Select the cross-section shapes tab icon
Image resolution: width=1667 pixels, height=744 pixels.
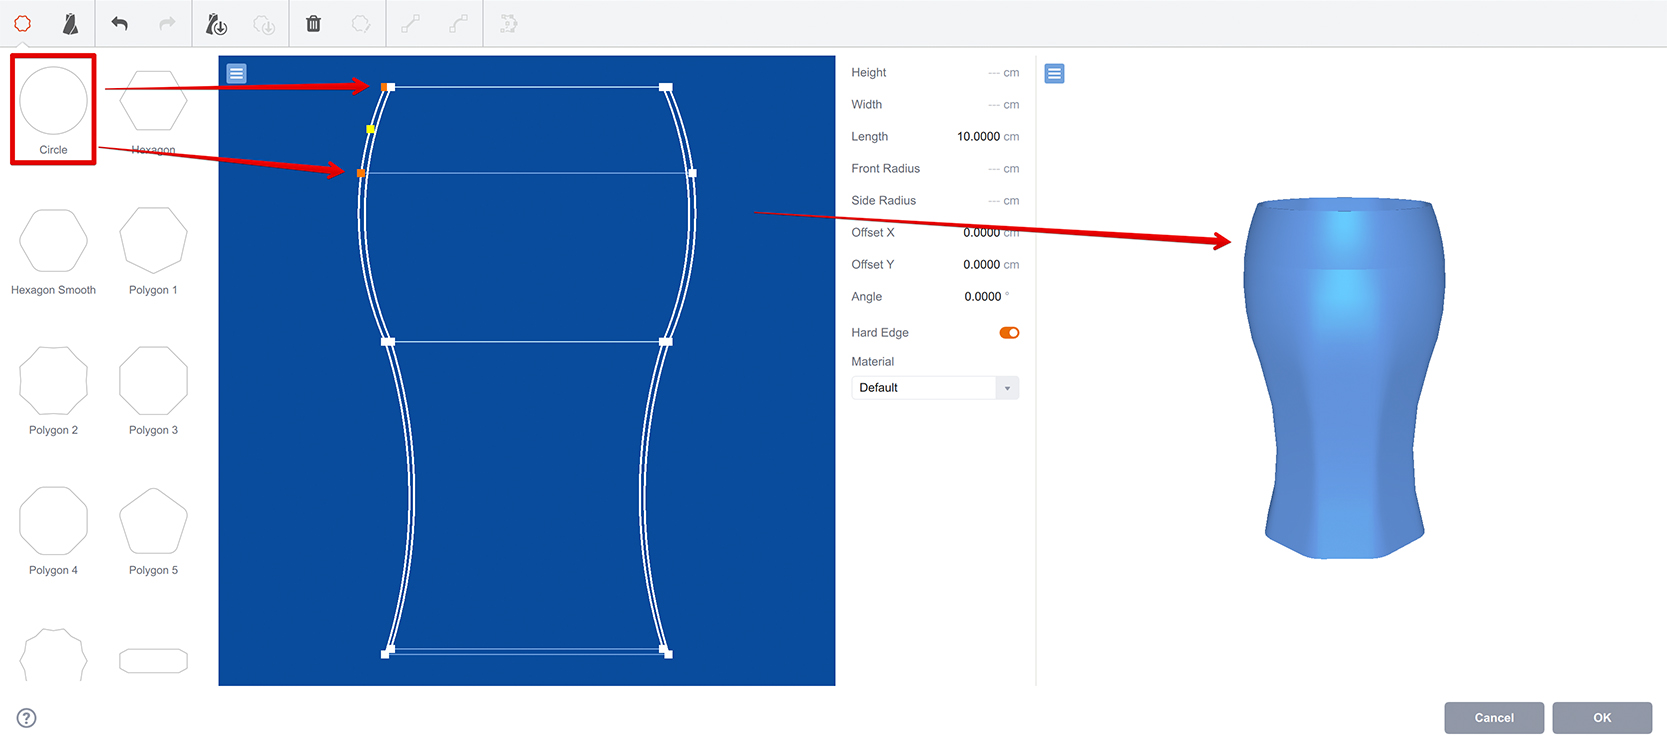pyautogui.click(x=22, y=23)
